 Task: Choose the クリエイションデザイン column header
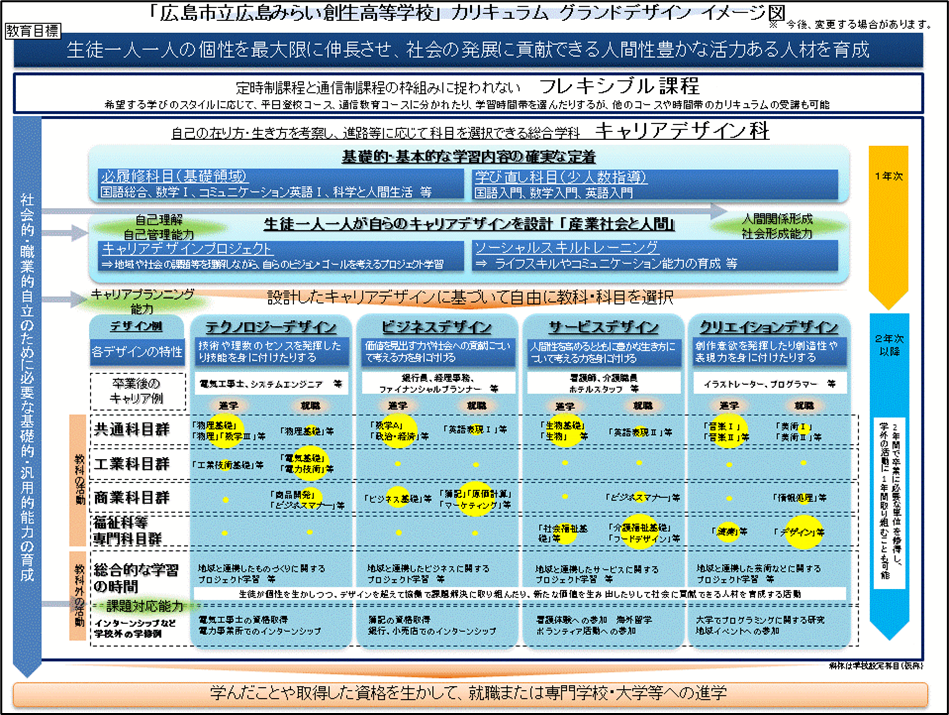pyautogui.click(x=768, y=328)
